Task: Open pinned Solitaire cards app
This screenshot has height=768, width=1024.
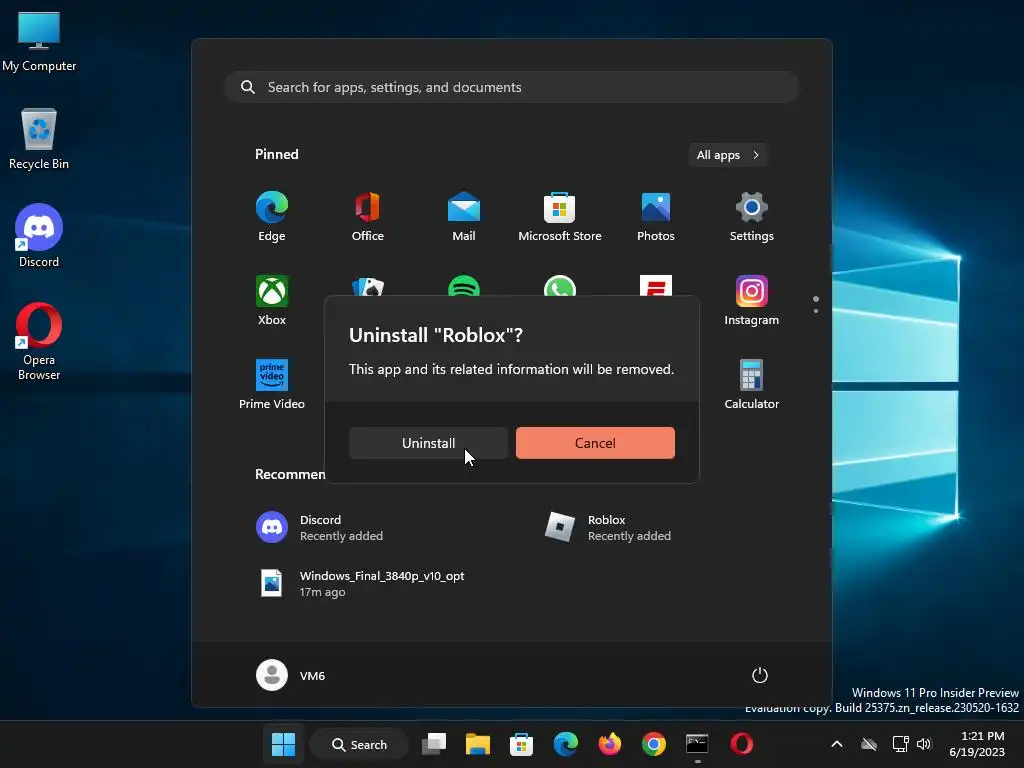Action: tap(368, 286)
